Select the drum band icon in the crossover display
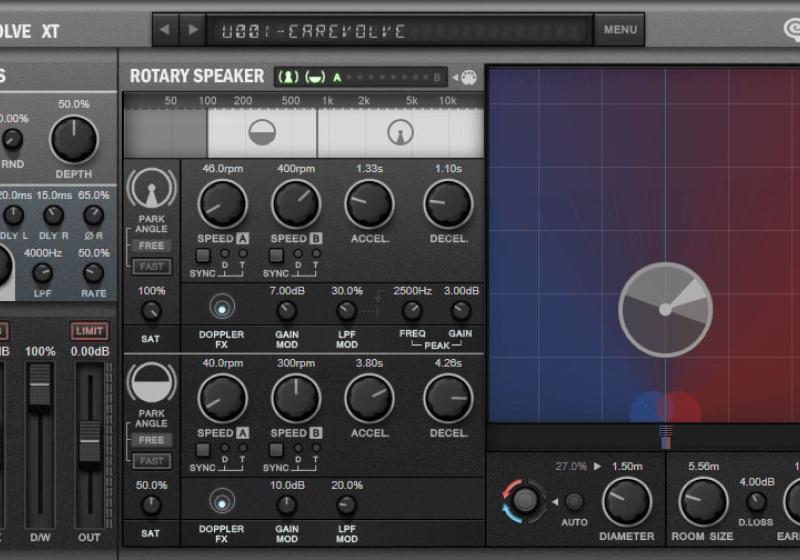The image size is (800, 560). (261, 133)
